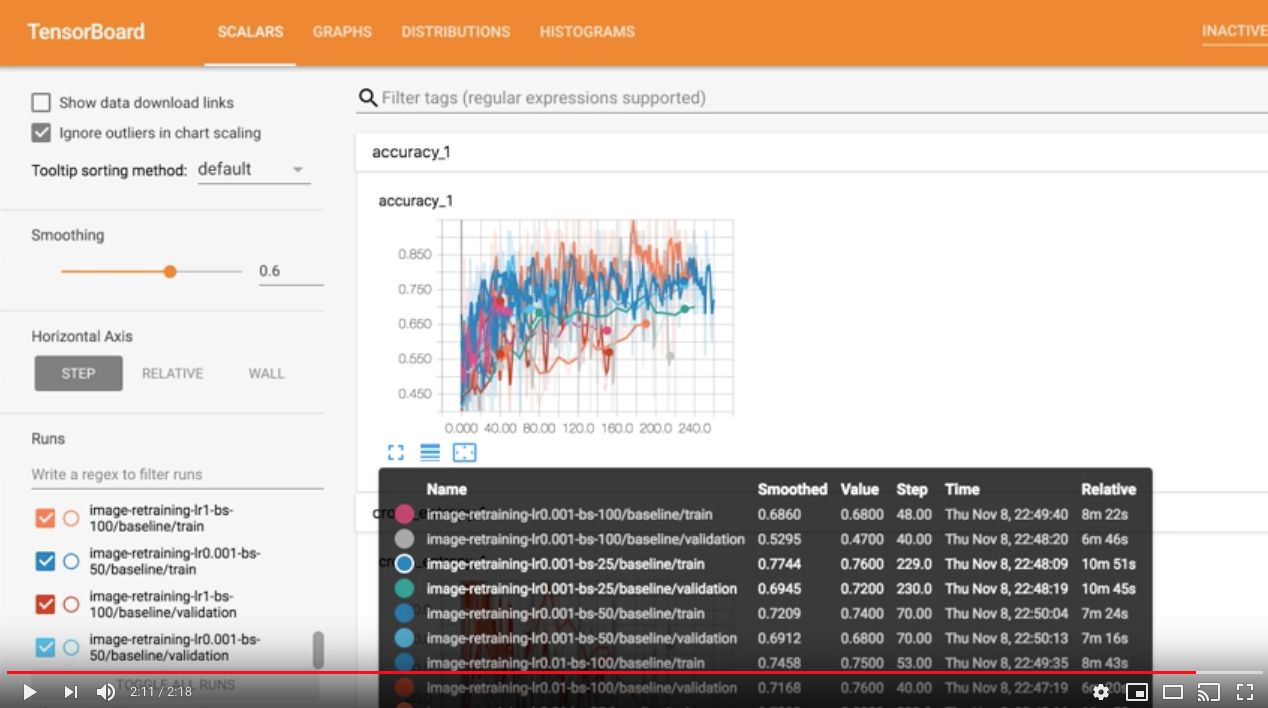Click the search magnifier icon
The image size is (1268, 708).
tap(368, 98)
